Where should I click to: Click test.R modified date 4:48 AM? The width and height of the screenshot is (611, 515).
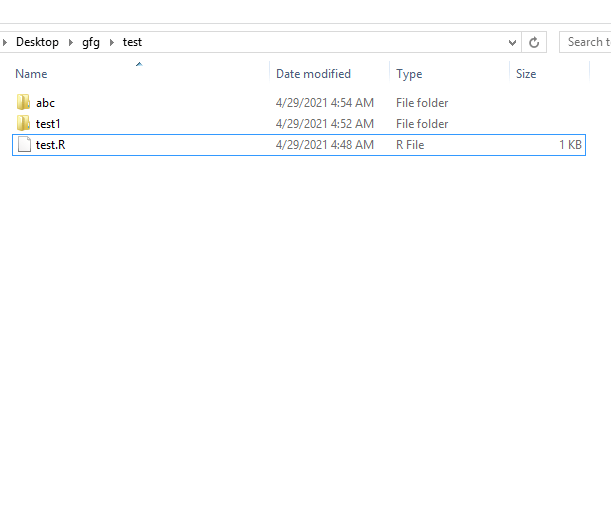coord(325,145)
